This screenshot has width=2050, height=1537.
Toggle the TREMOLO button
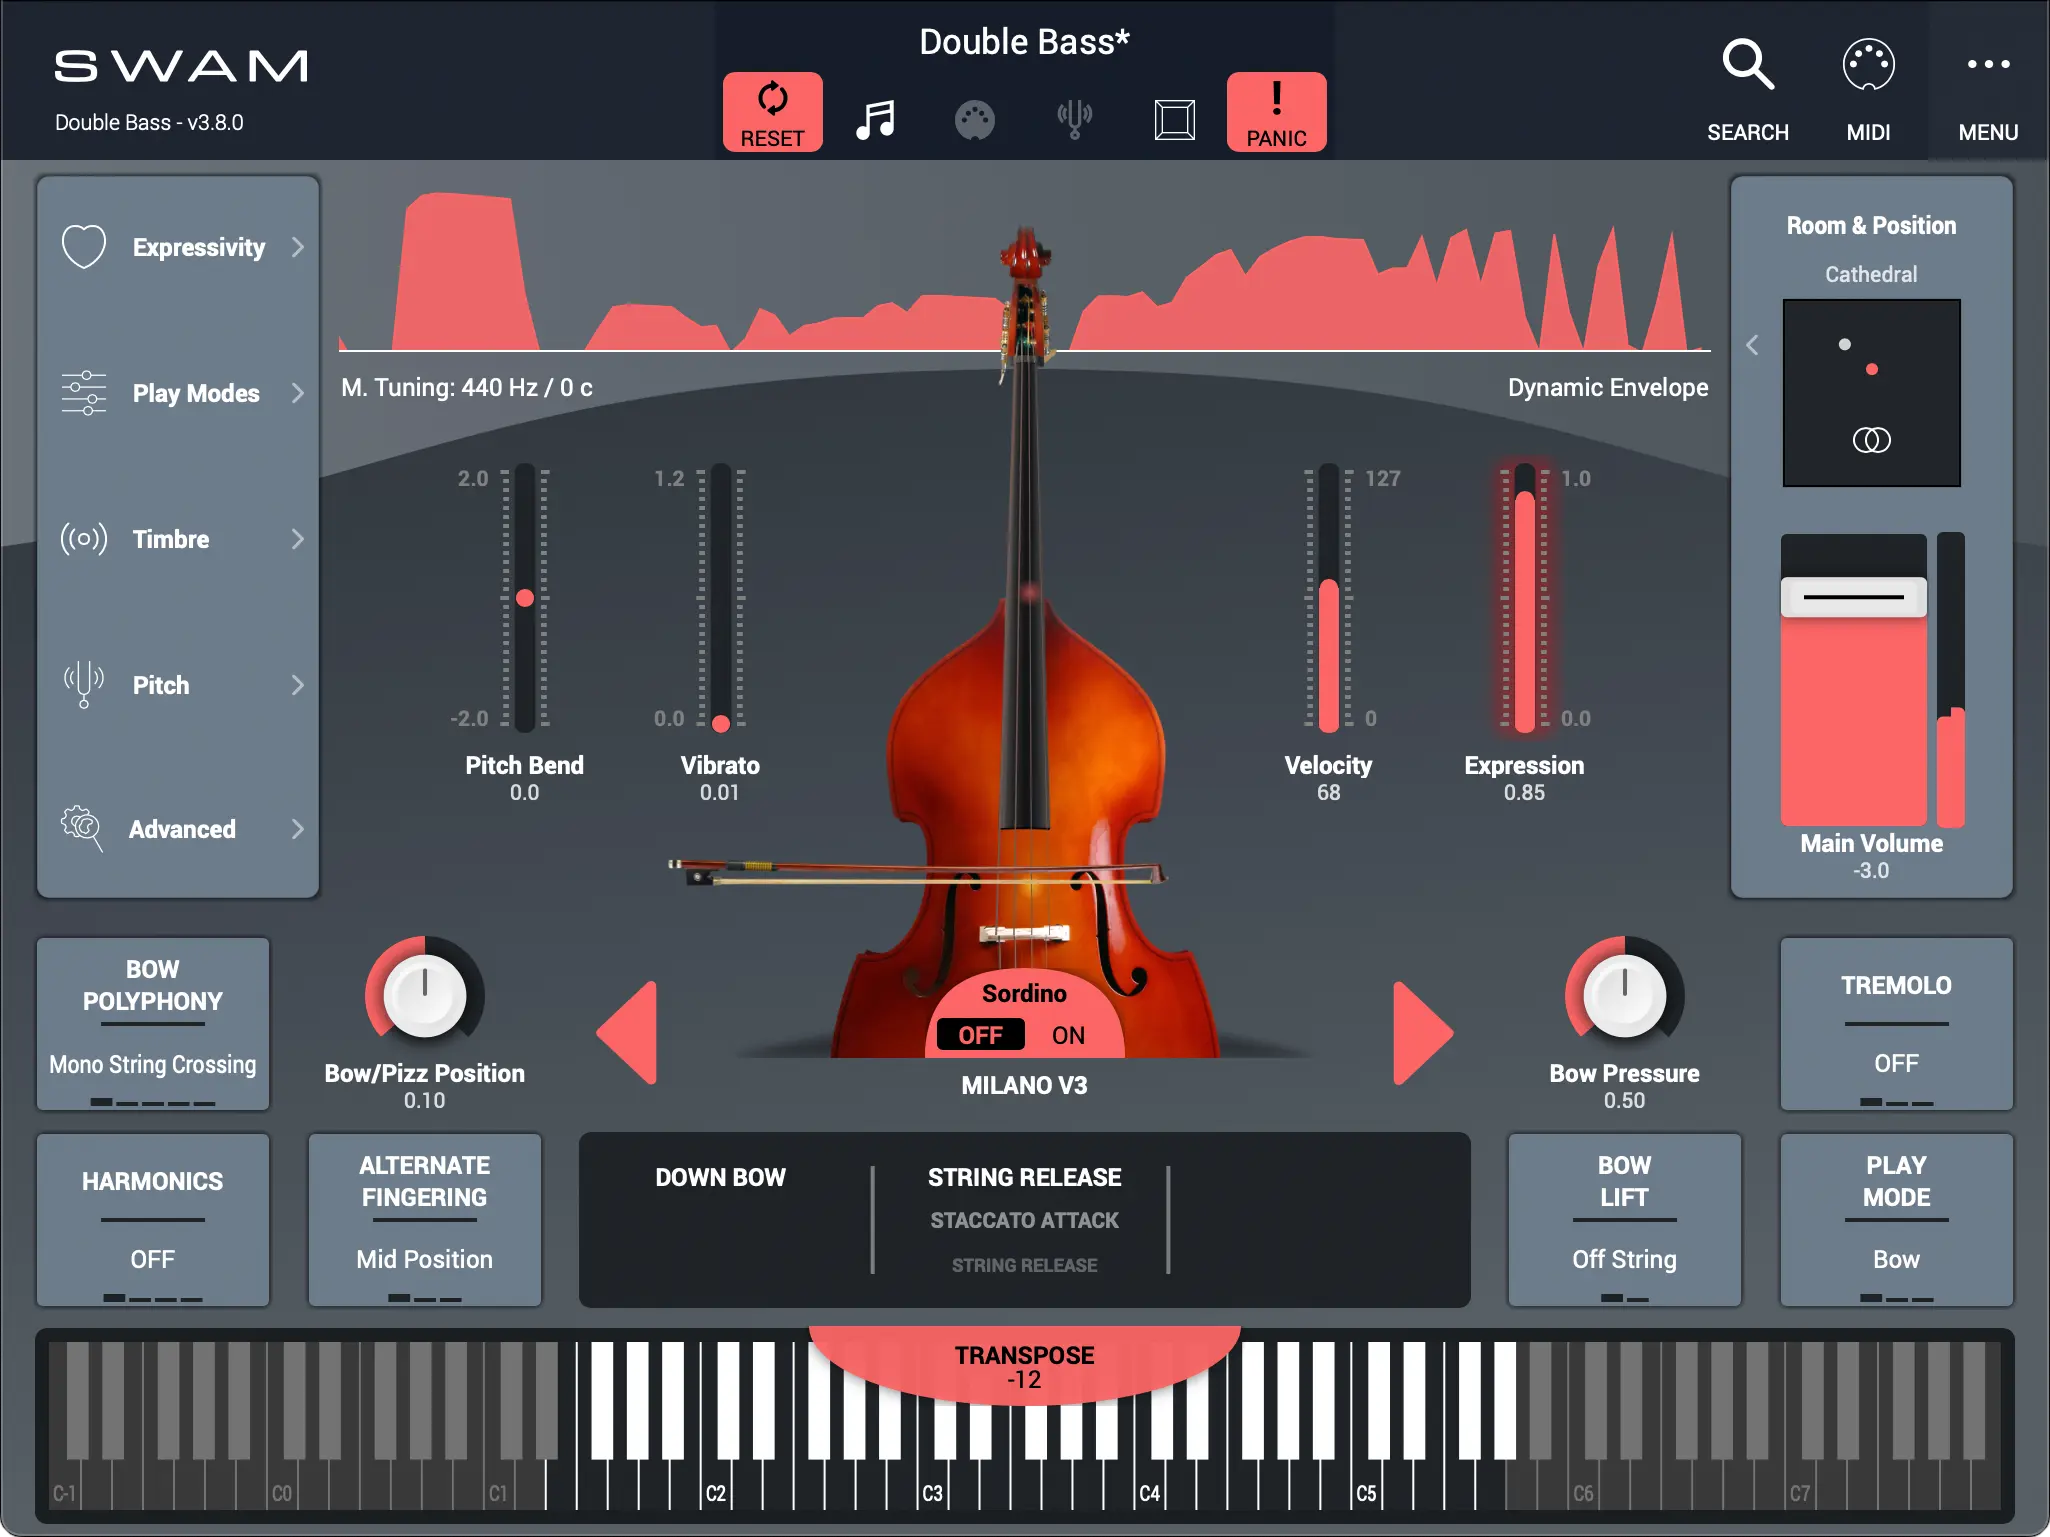(x=1895, y=1023)
